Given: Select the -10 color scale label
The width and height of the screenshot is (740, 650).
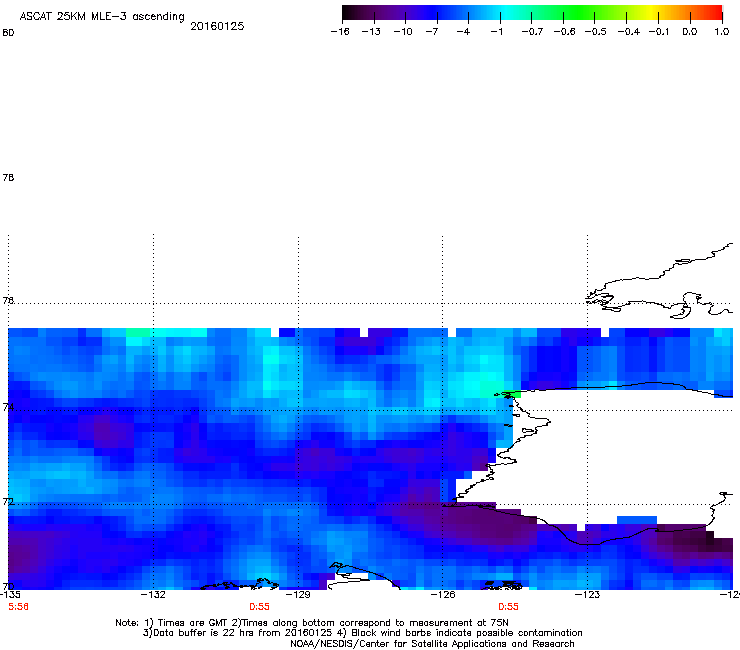Looking at the screenshot, I should 403,32.
